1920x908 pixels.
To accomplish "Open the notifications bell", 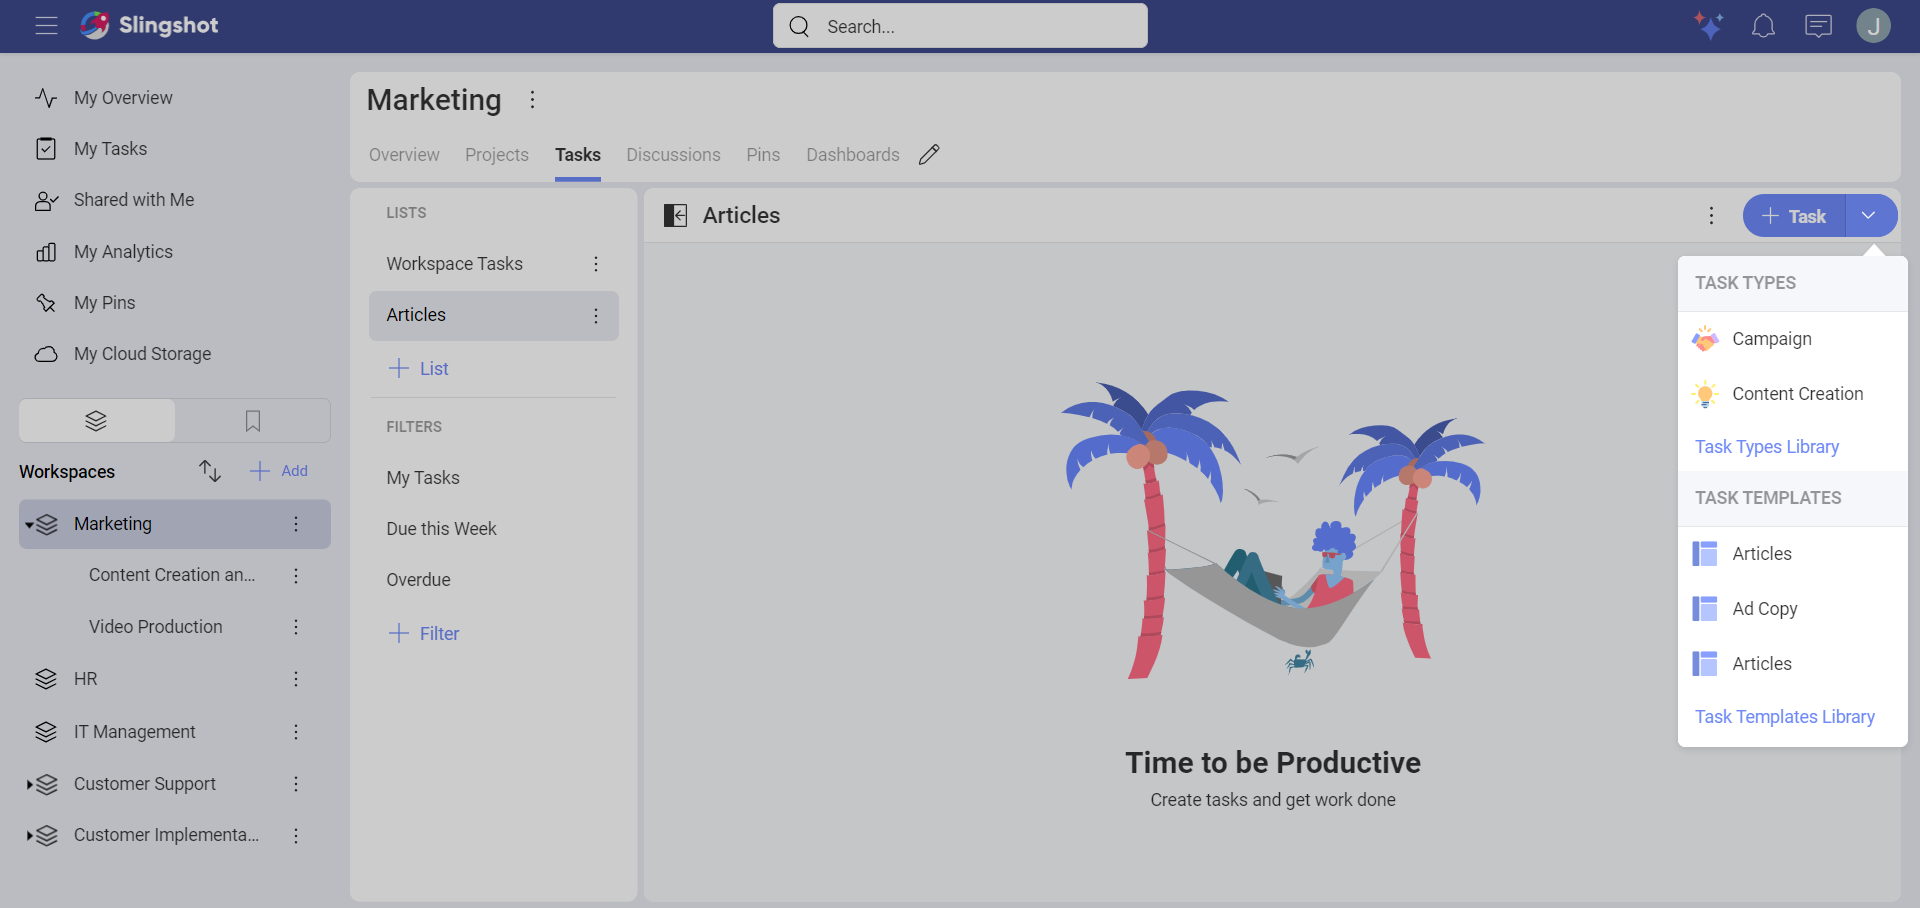I will [1763, 26].
